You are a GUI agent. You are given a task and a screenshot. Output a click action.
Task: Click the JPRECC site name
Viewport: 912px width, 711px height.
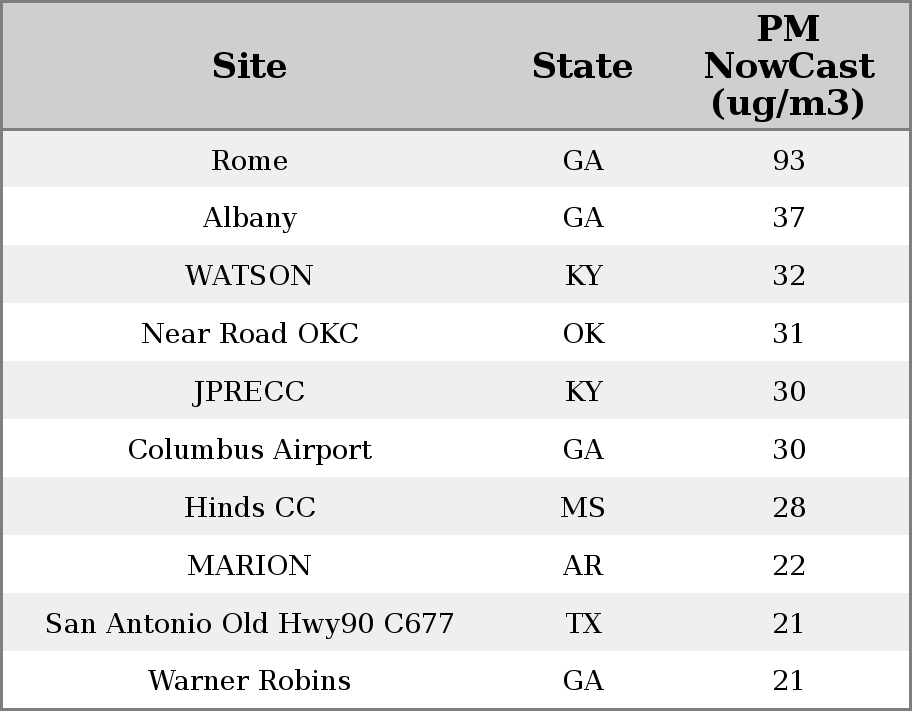click(x=249, y=392)
